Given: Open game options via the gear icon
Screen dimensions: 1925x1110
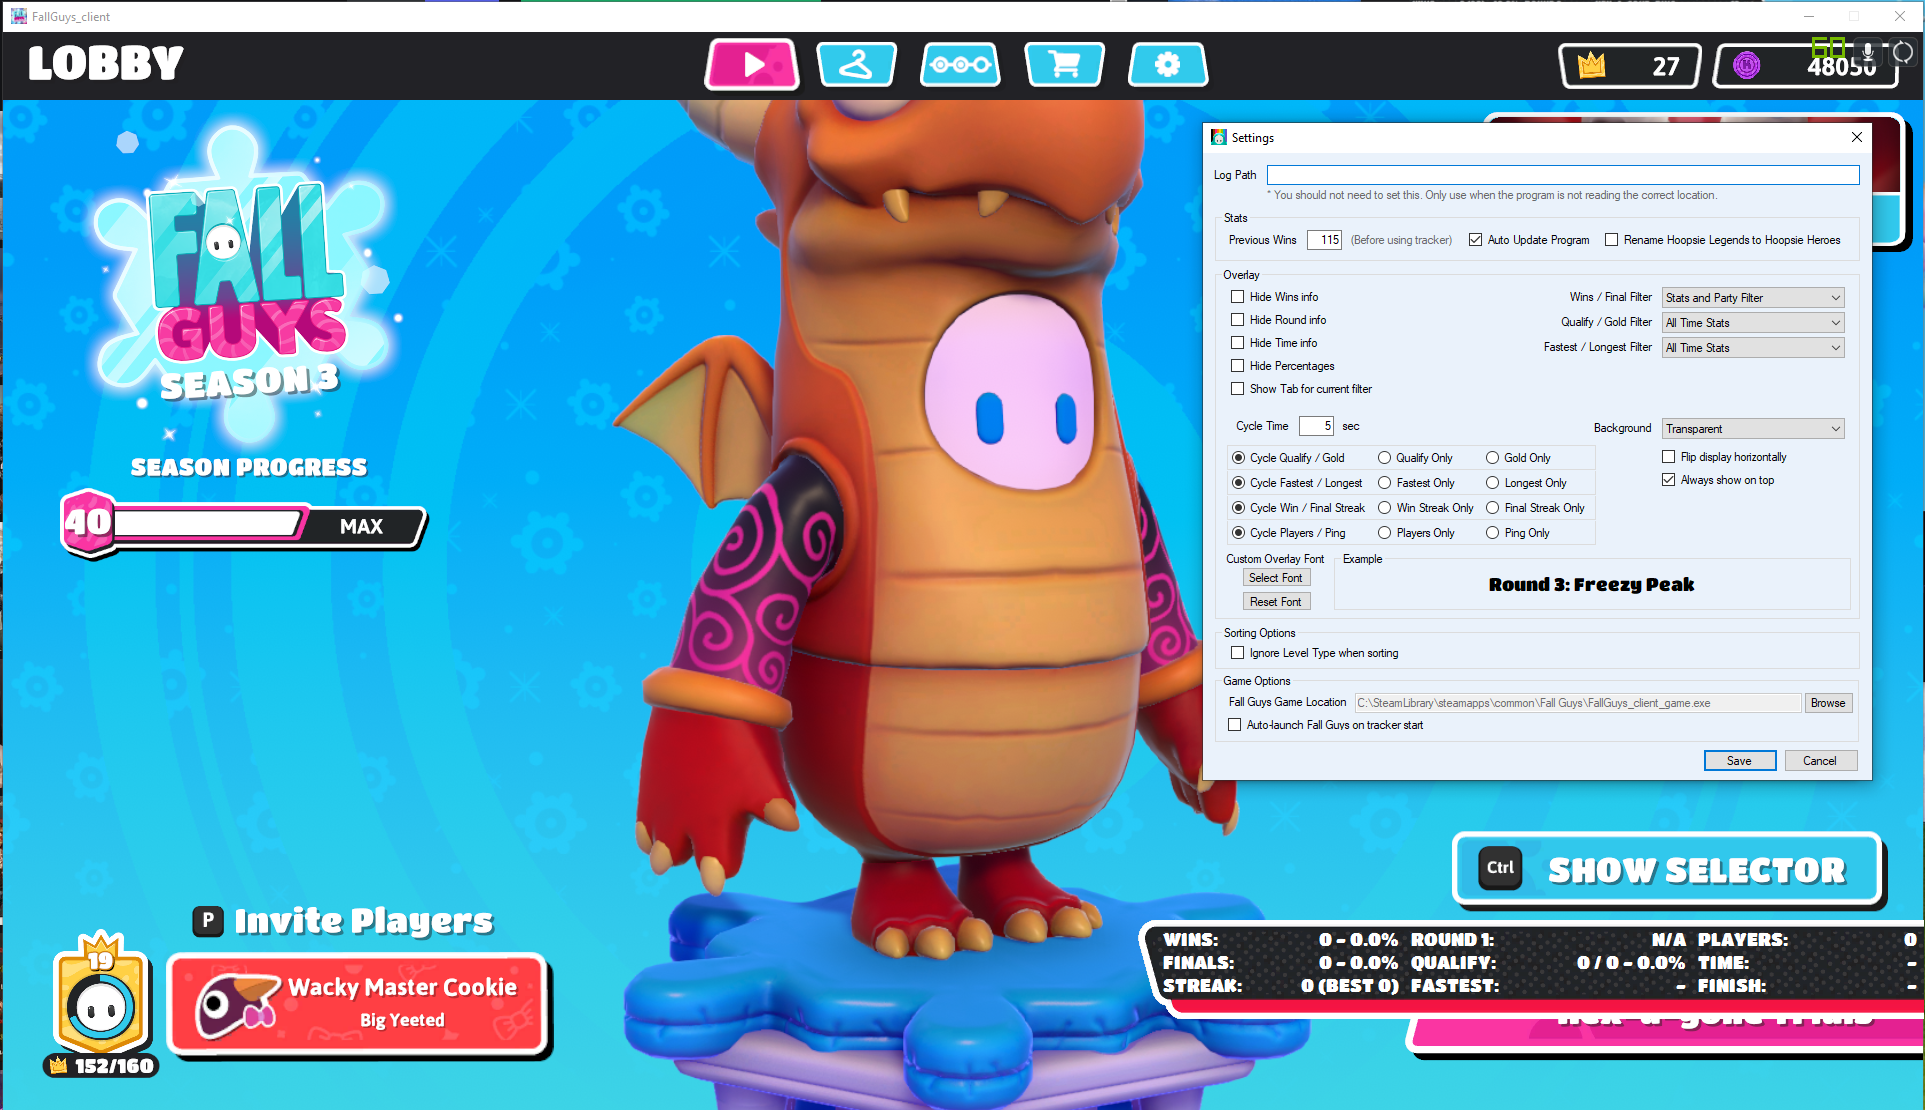Looking at the screenshot, I should [x=1167, y=64].
